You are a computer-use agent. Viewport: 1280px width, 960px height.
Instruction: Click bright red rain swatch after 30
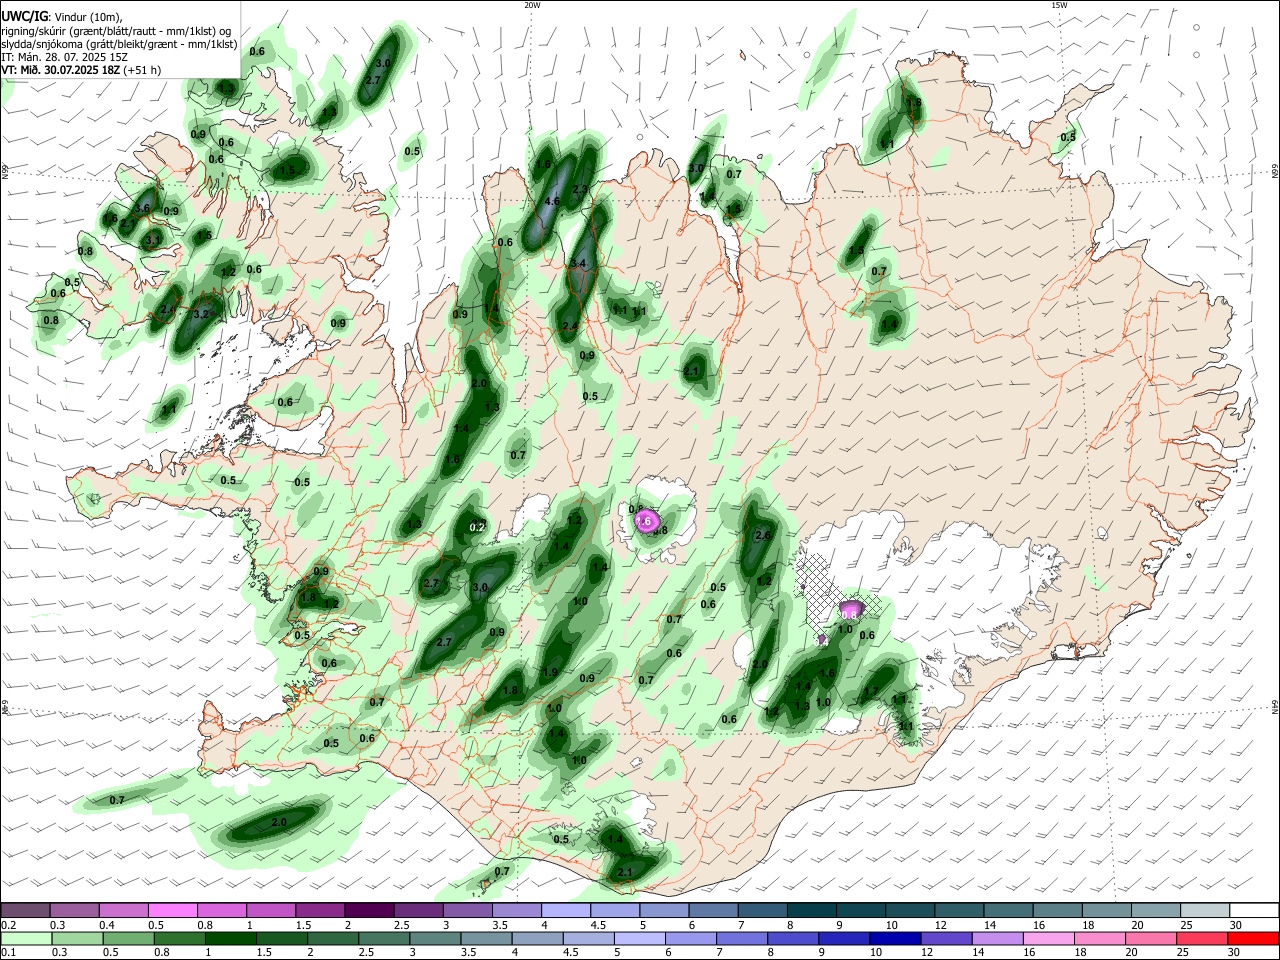tap(1253, 938)
